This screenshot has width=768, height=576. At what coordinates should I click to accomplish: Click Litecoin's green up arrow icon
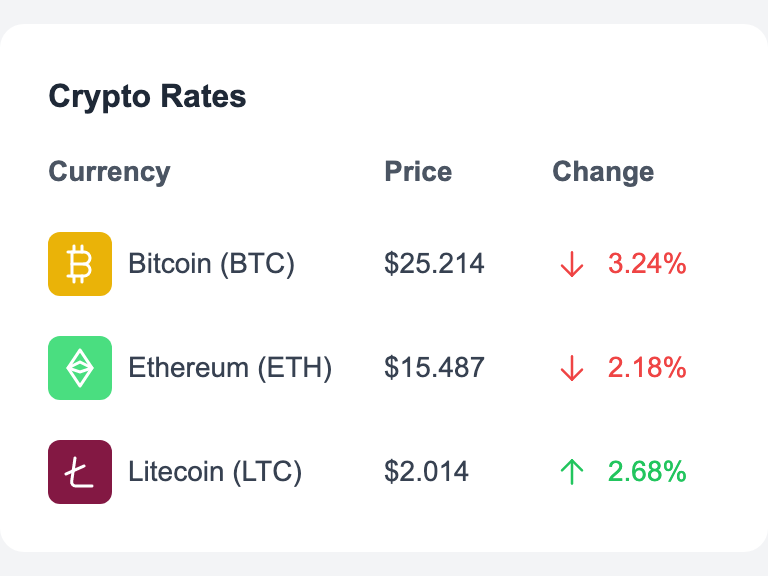click(572, 472)
